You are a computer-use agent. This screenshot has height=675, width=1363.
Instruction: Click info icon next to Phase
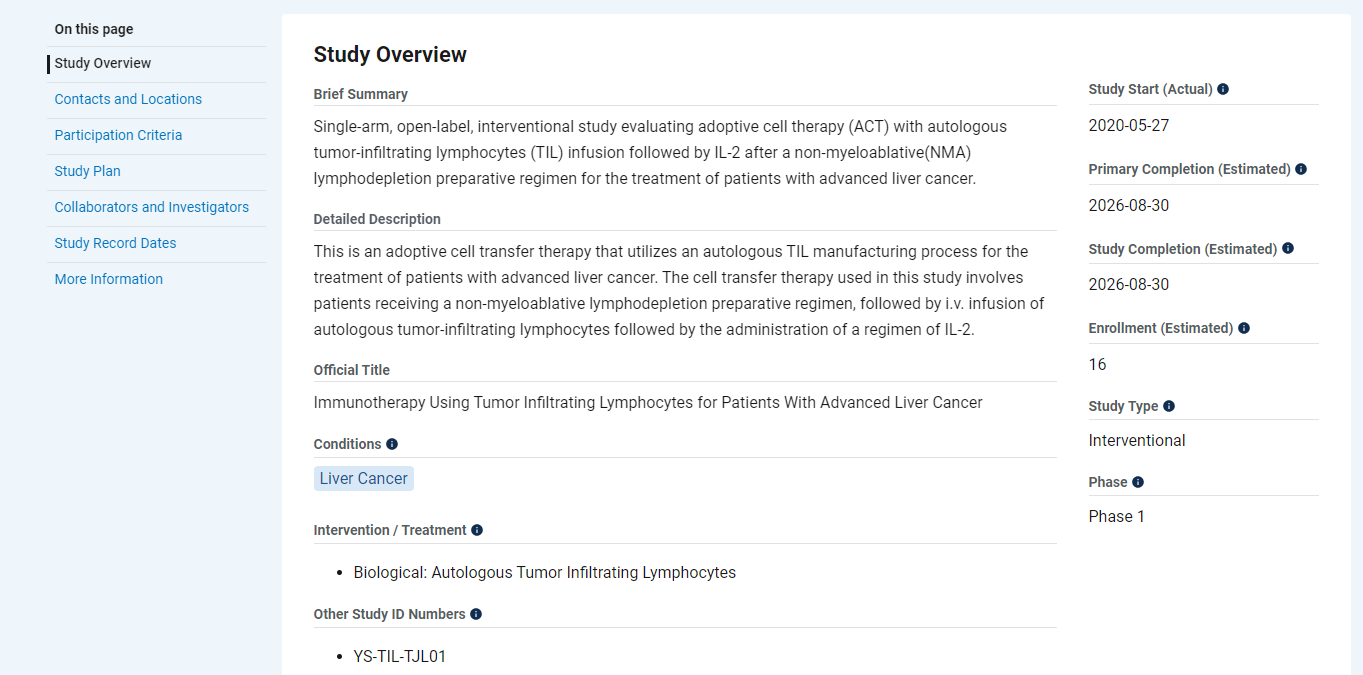point(1138,482)
